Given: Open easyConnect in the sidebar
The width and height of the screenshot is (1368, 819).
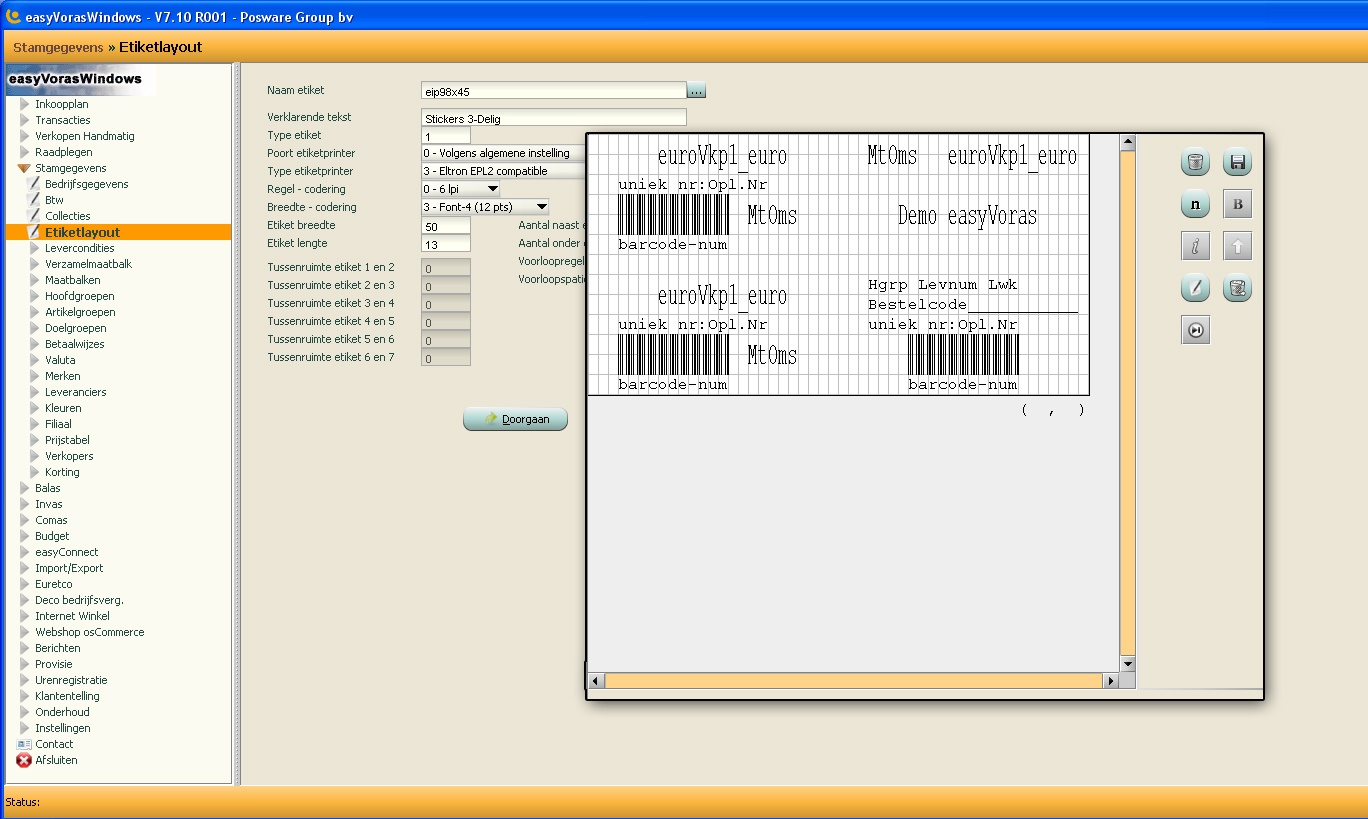Looking at the screenshot, I should click(66, 552).
